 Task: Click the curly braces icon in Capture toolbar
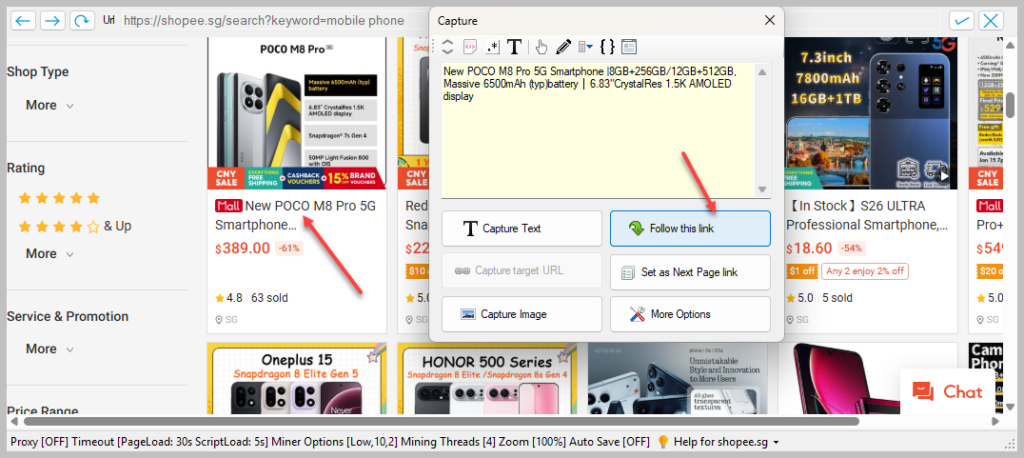click(607, 46)
